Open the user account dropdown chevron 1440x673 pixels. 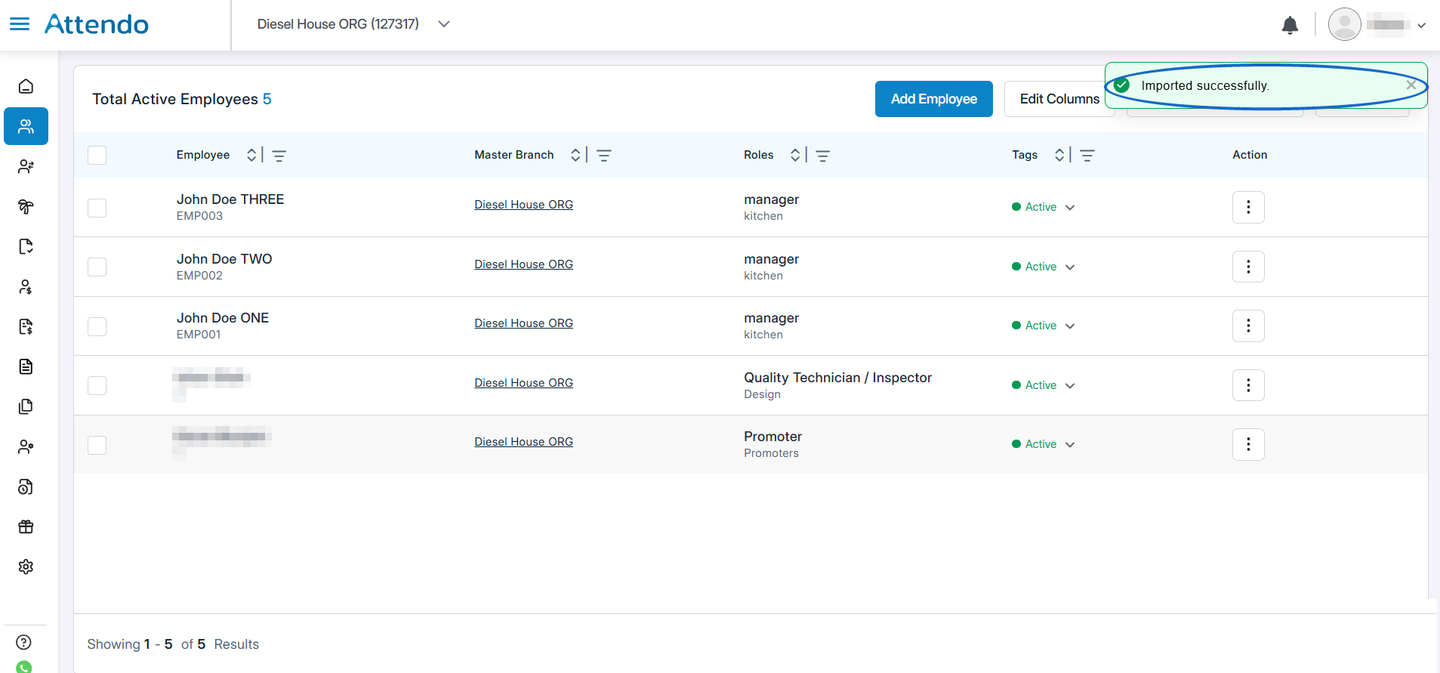[1422, 26]
